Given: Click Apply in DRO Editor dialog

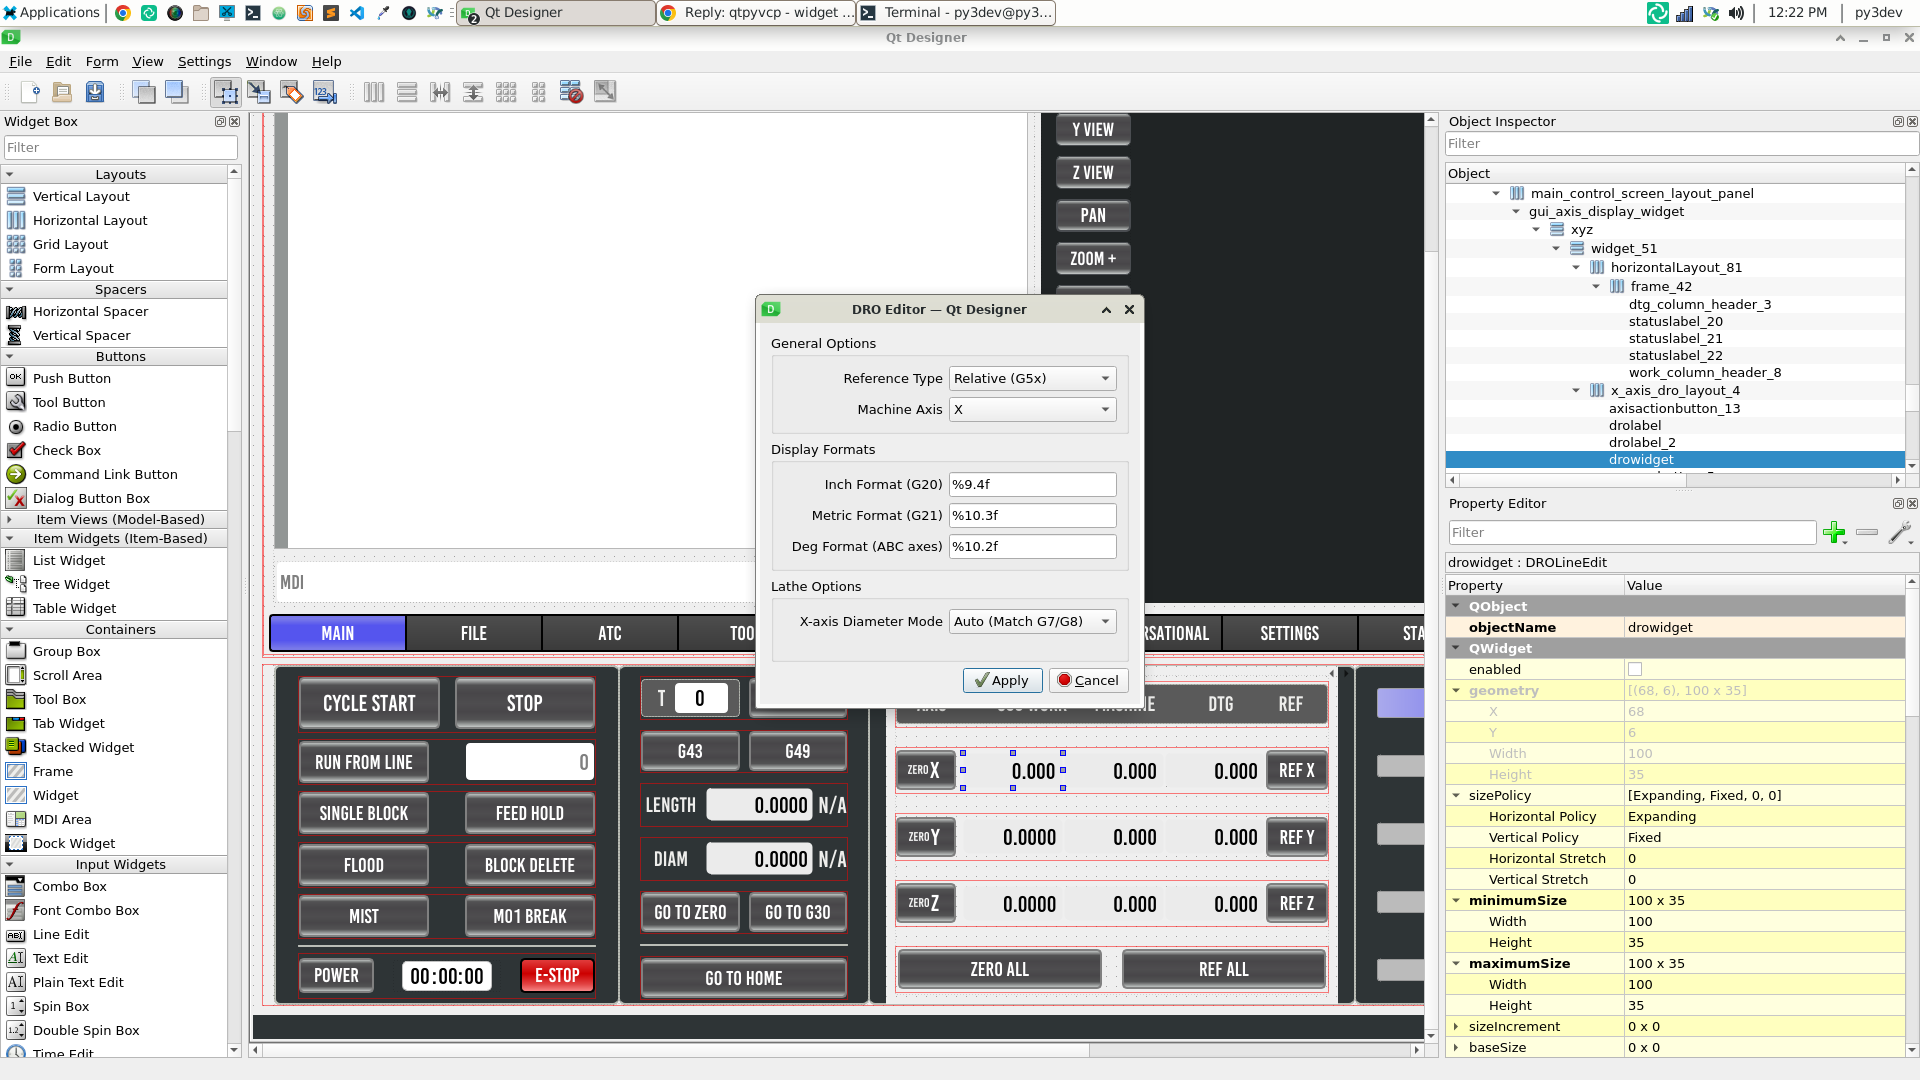Looking at the screenshot, I should [1002, 681].
